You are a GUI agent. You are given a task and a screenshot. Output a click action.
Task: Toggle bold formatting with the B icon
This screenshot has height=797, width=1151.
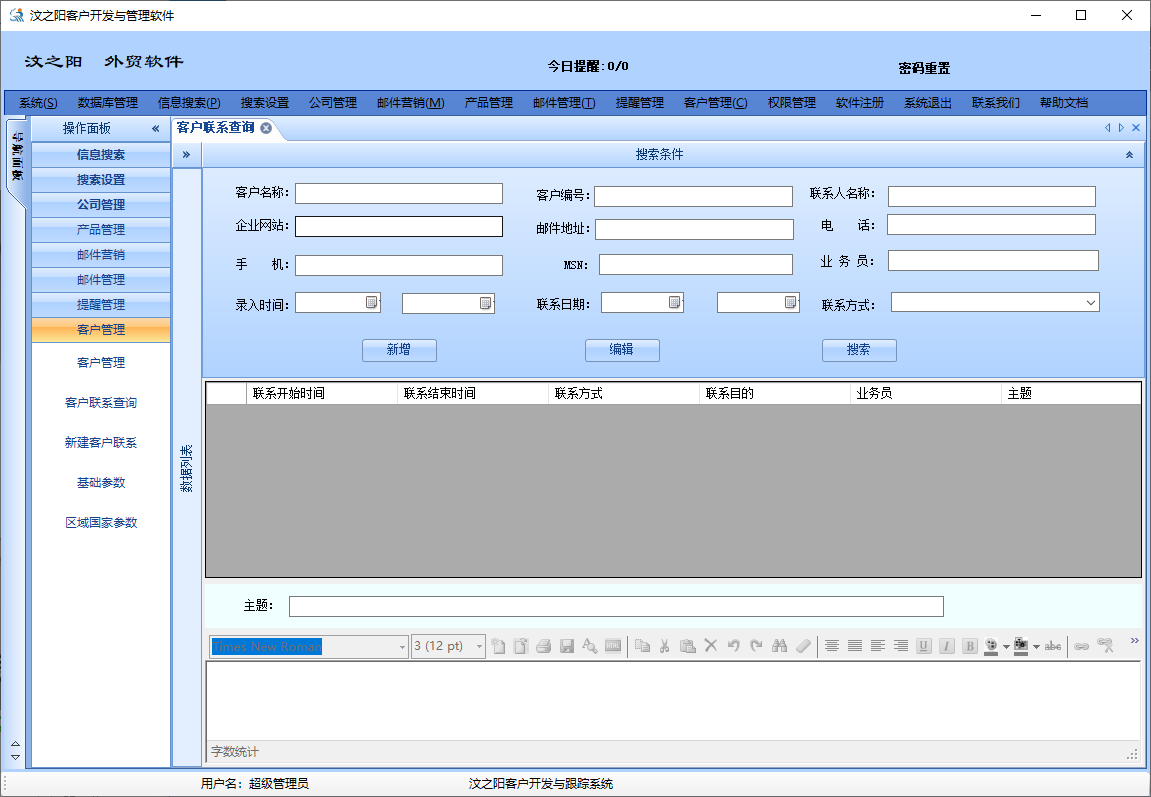pyautogui.click(x=968, y=646)
